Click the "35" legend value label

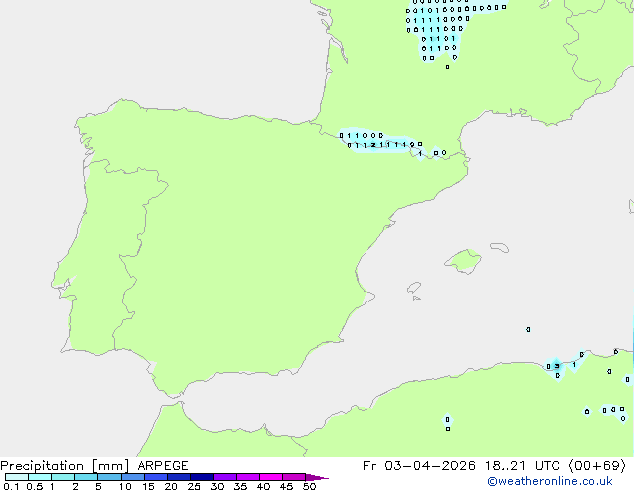coord(240,486)
